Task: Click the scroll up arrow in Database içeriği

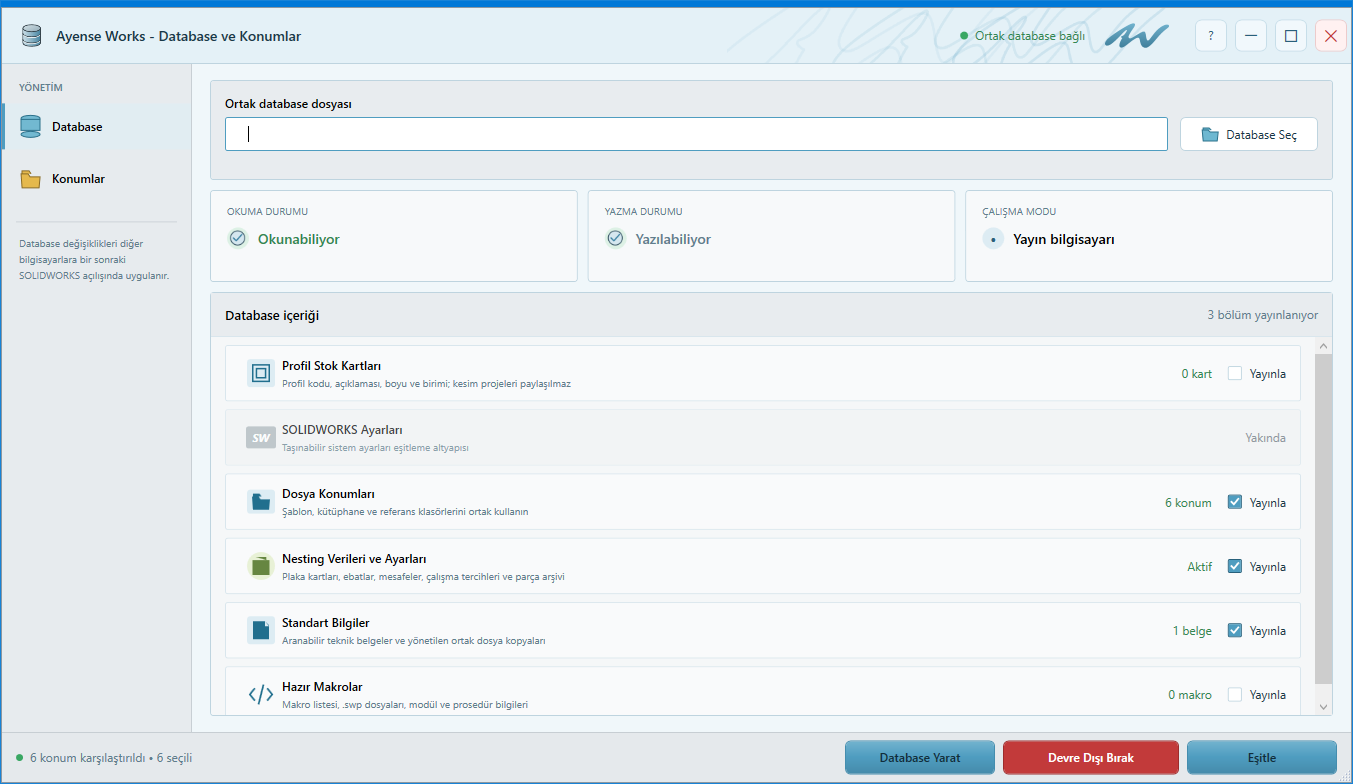Action: click(1324, 346)
